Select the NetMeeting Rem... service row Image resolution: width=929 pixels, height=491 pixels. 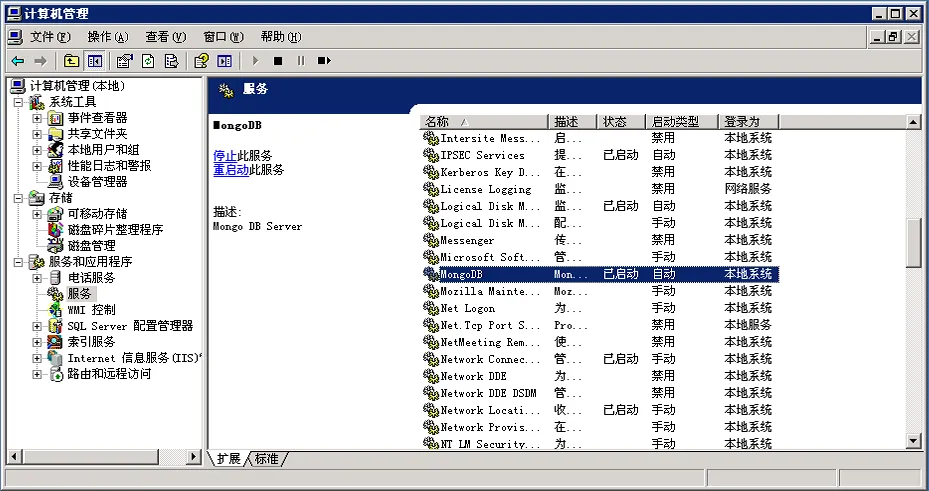point(599,342)
